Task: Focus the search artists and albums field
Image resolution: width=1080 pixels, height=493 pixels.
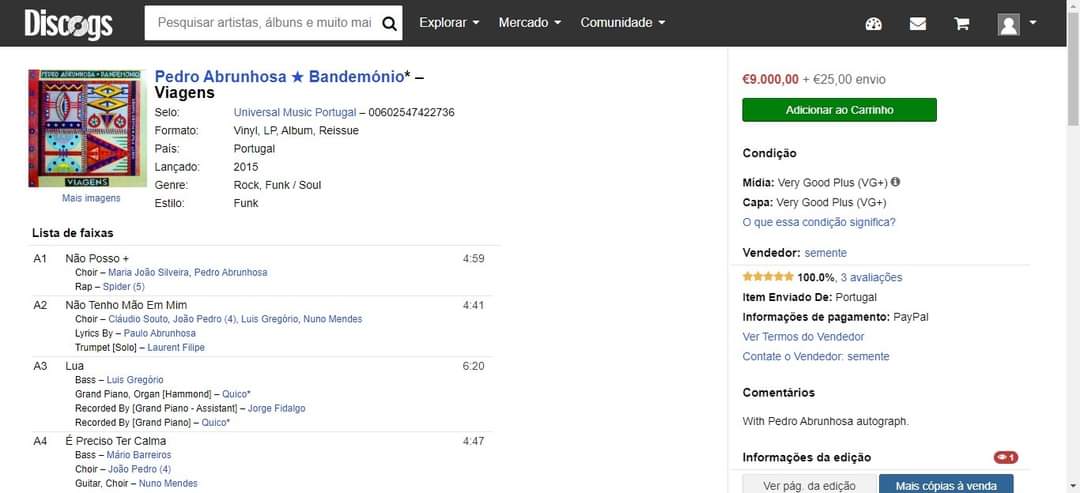Action: (x=264, y=23)
